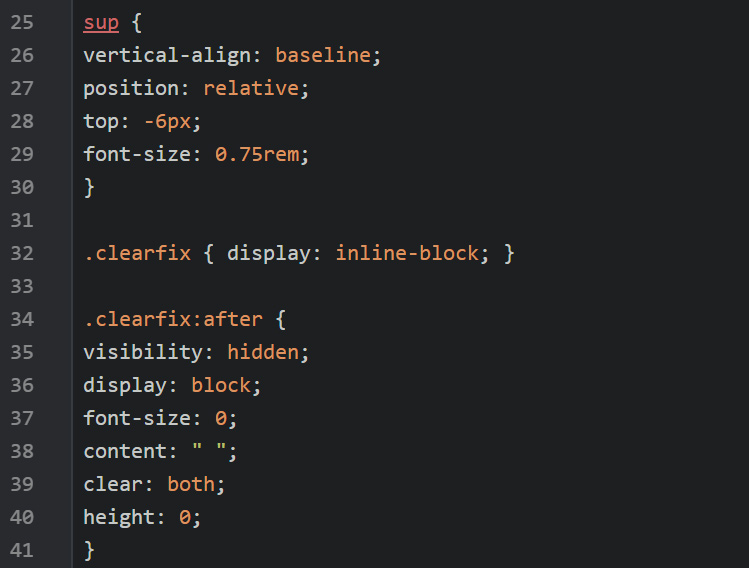Click the hidden visibility value

coord(263,352)
